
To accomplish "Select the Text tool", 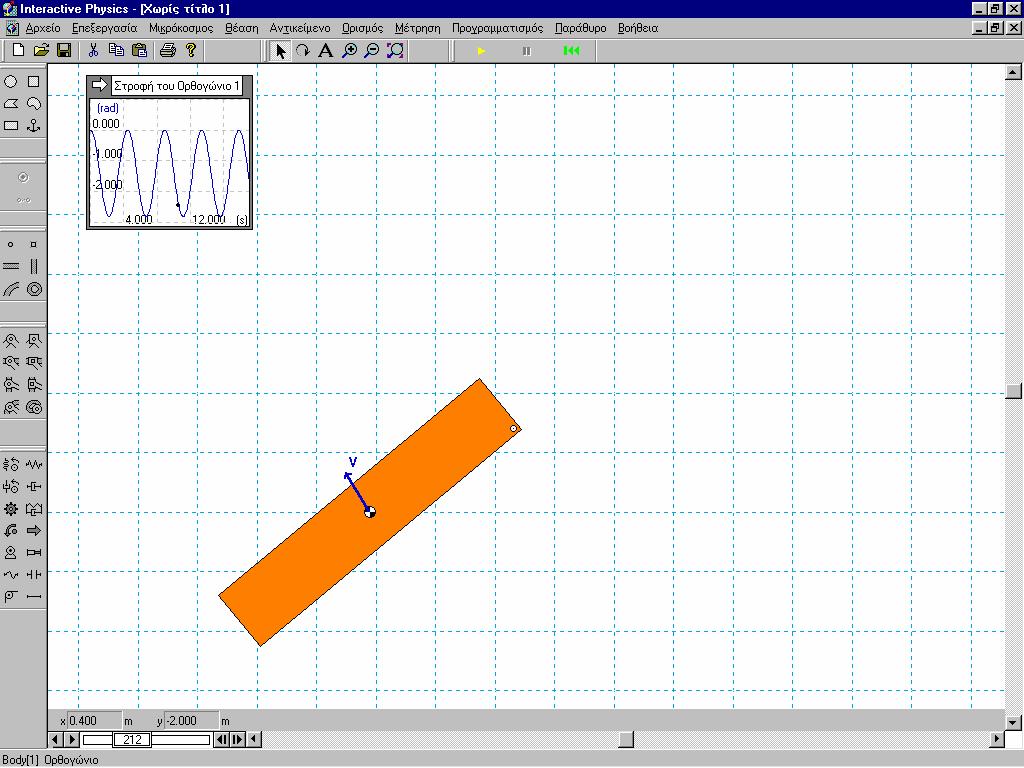I will point(326,50).
